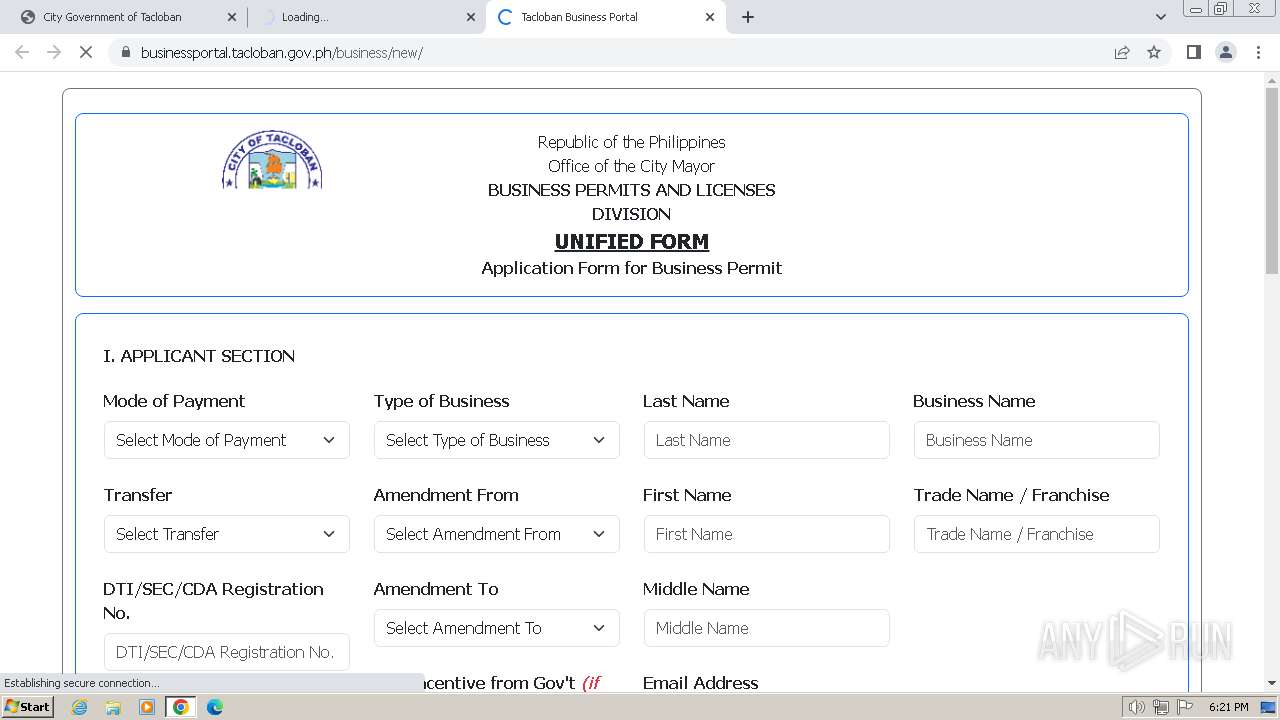The image size is (1280, 720).
Task: Click the Business Name input field
Action: coord(1037,440)
